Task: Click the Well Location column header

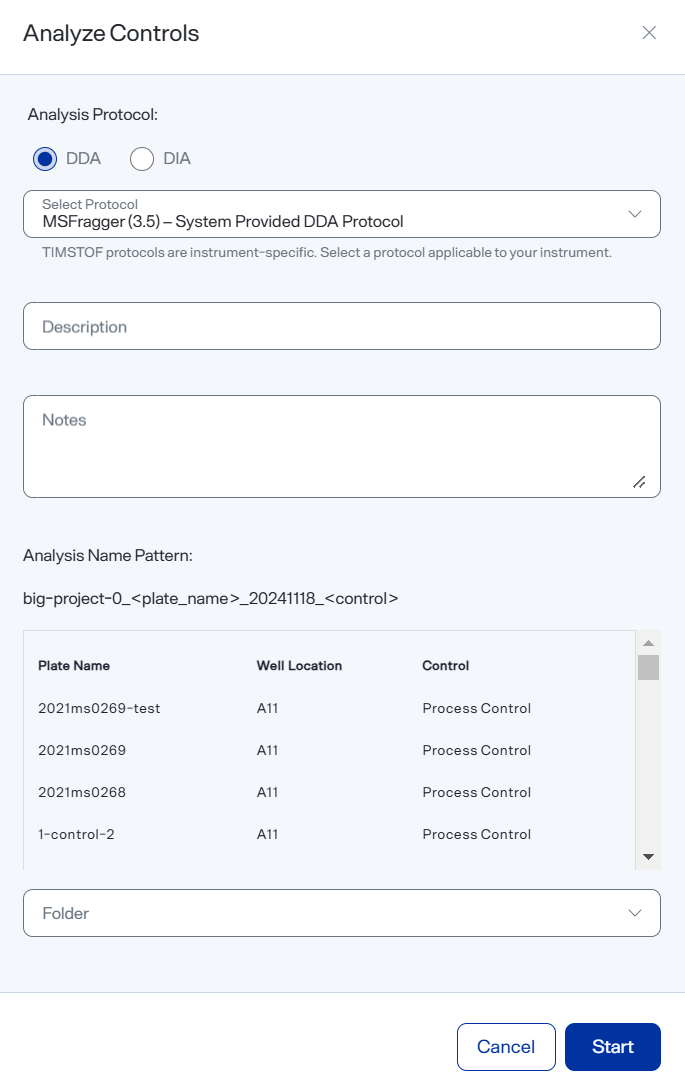Action: click(299, 666)
